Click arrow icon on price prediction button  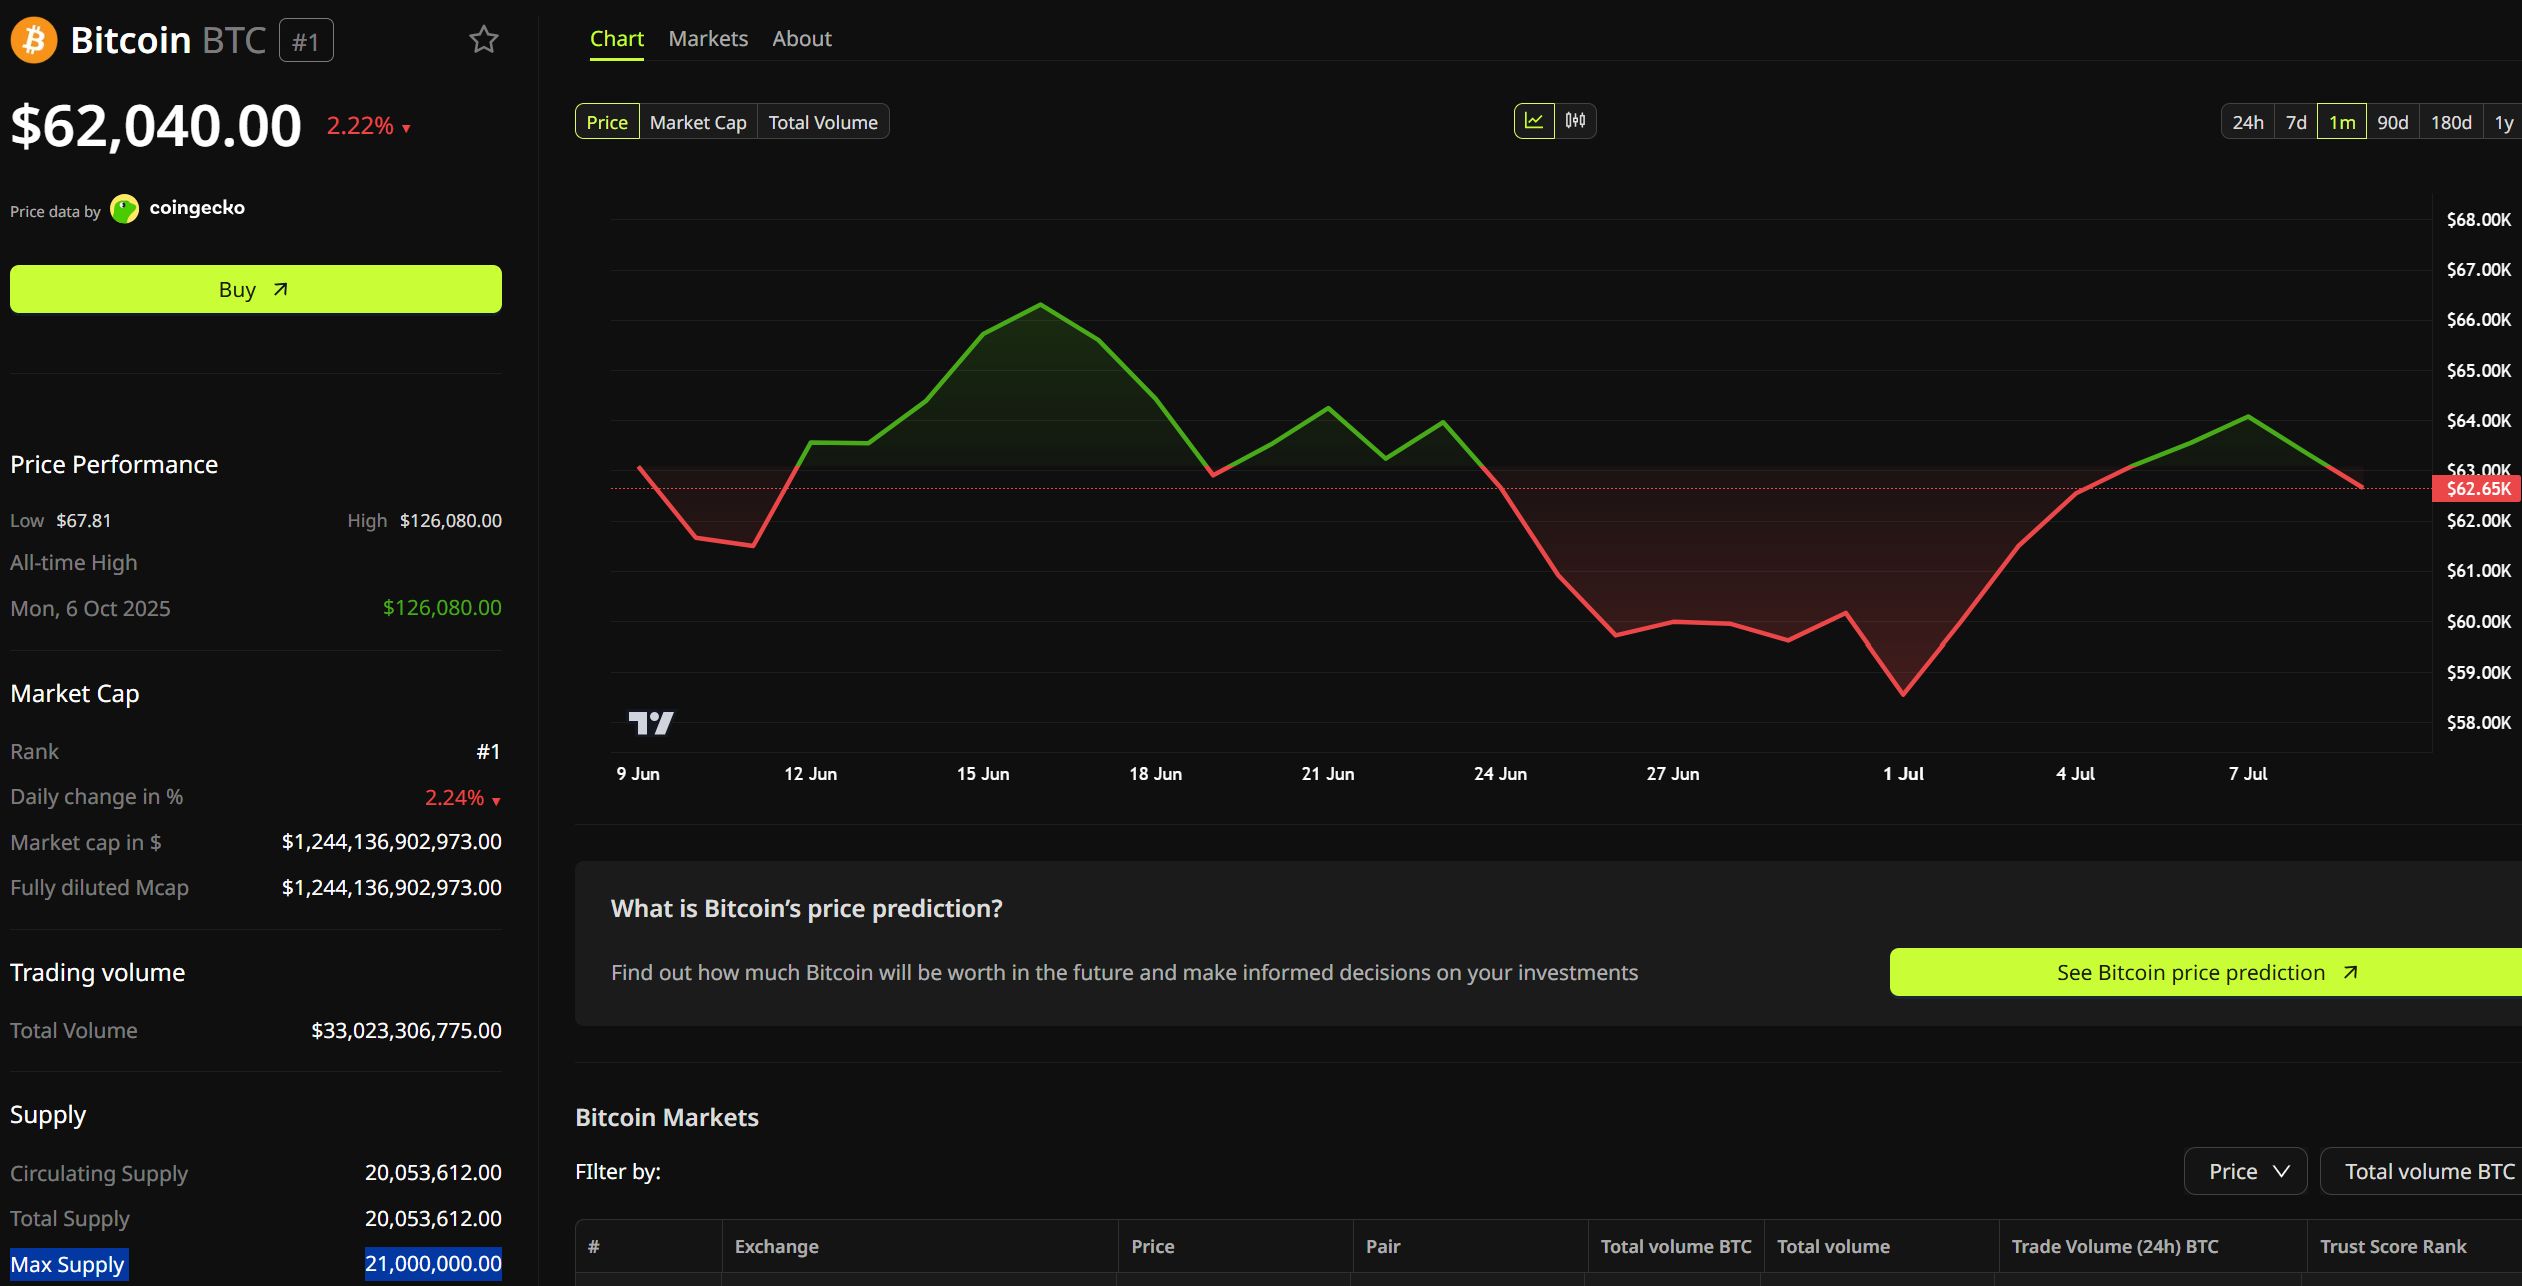click(2351, 972)
